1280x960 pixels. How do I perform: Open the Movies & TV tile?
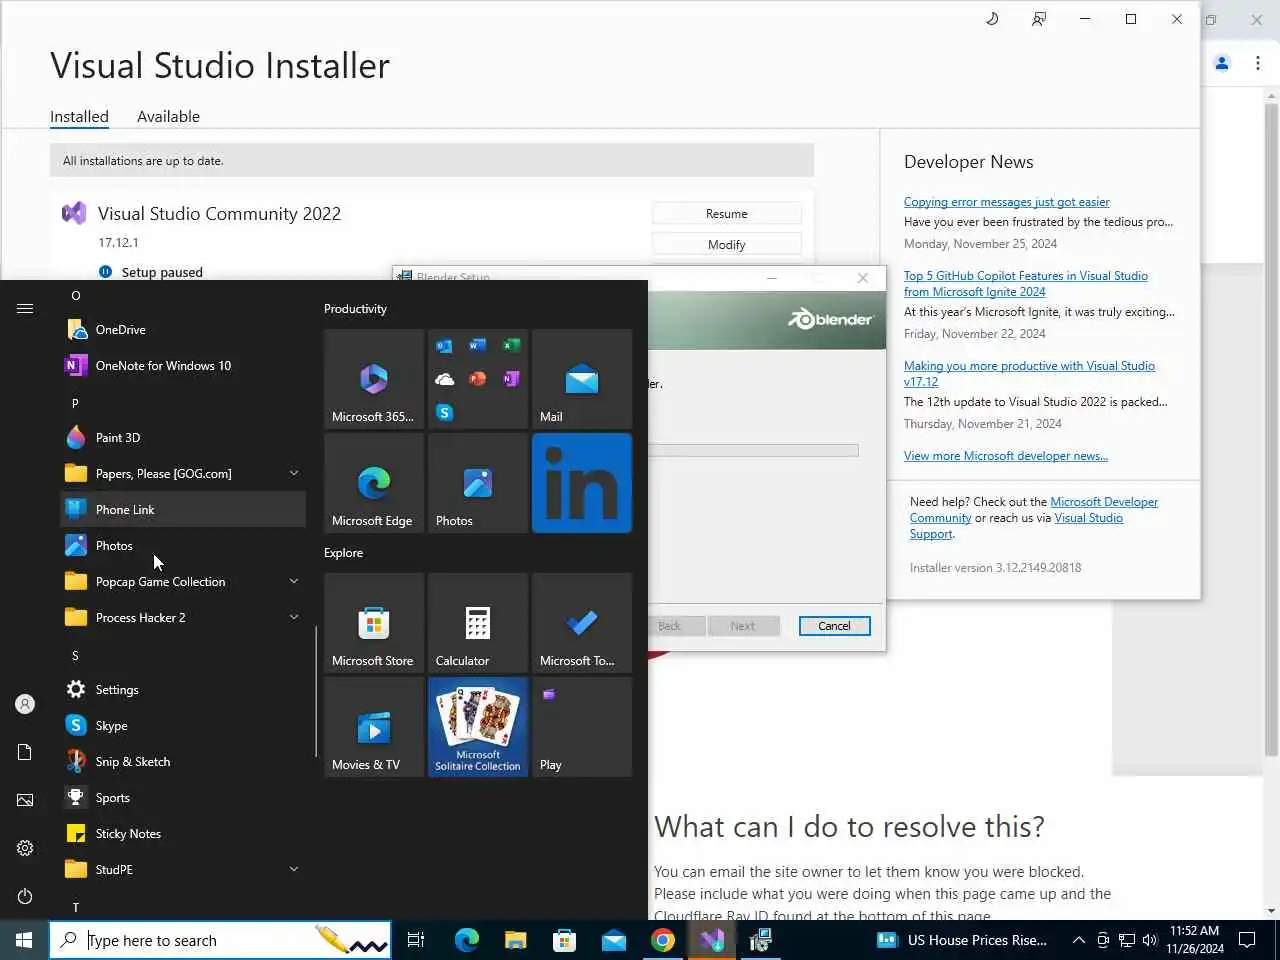[x=374, y=727]
